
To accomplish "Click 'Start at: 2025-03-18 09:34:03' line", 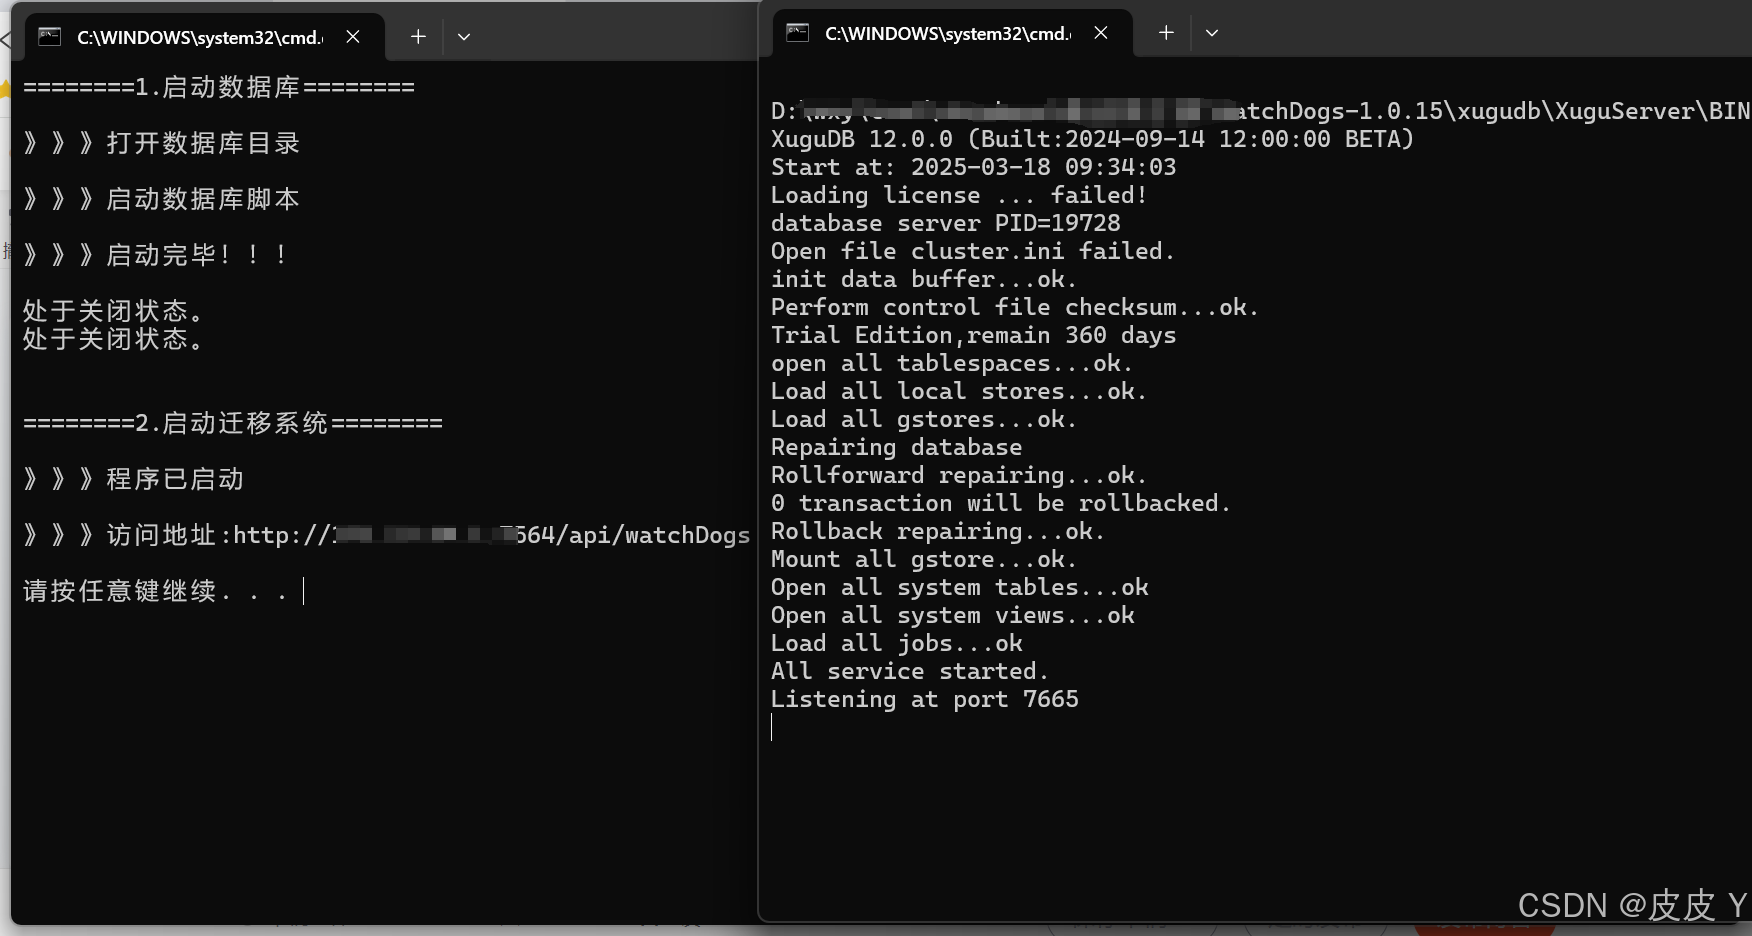I will (x=973, y=167).
